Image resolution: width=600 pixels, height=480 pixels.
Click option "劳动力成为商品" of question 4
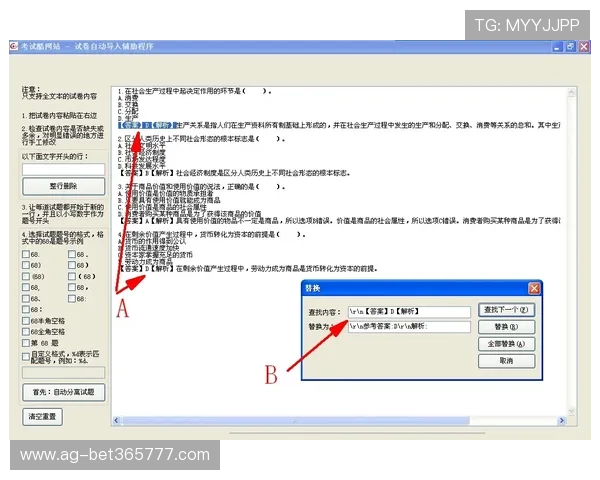[x=145, y=261]
